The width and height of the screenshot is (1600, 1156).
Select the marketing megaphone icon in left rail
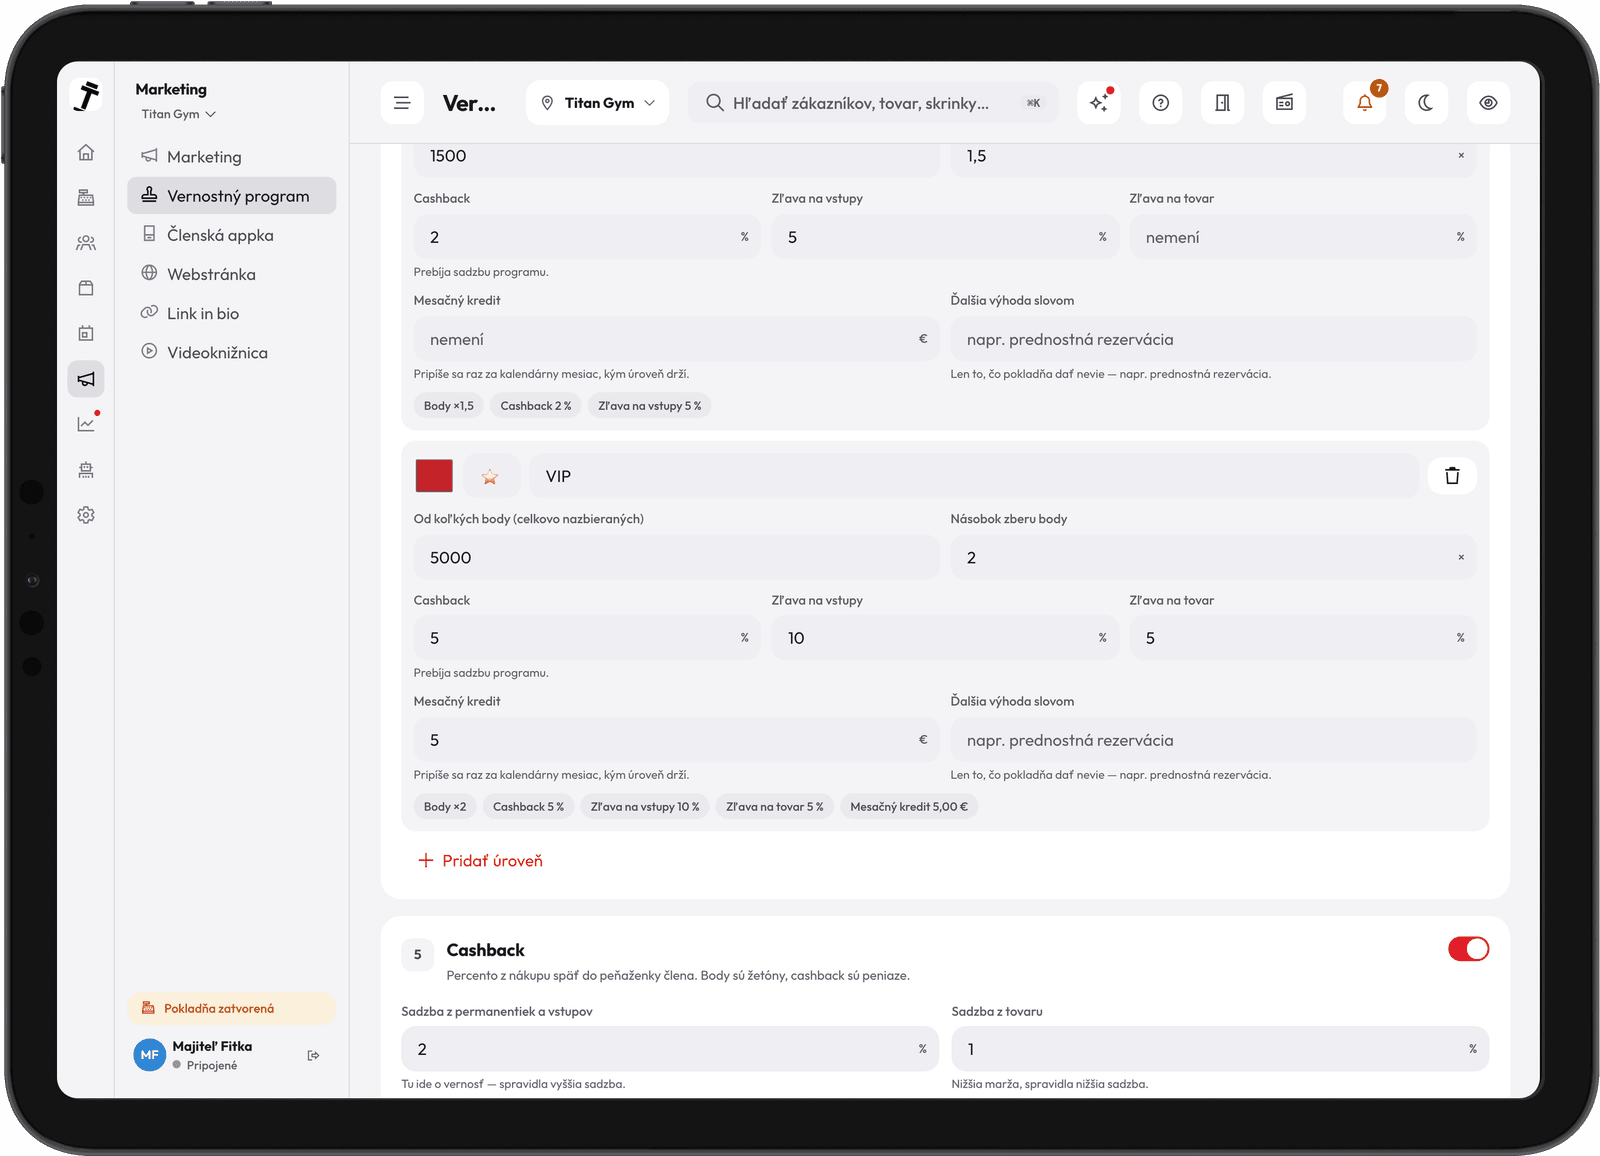86,379
